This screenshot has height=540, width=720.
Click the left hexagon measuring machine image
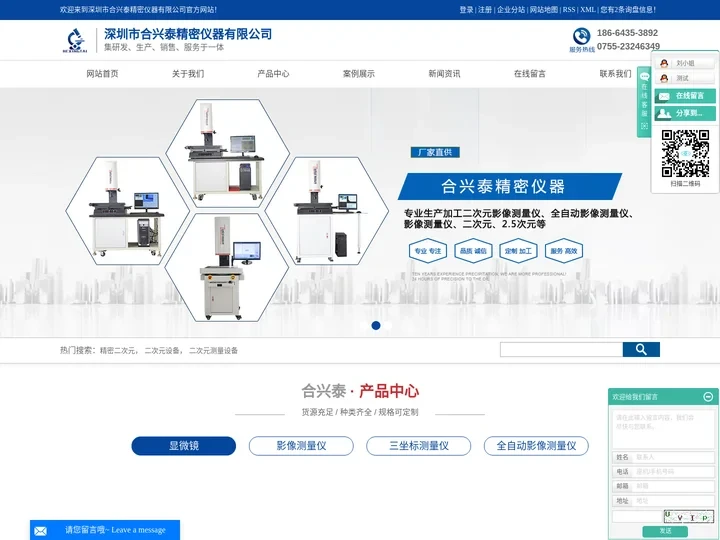(x=127, y=211)
